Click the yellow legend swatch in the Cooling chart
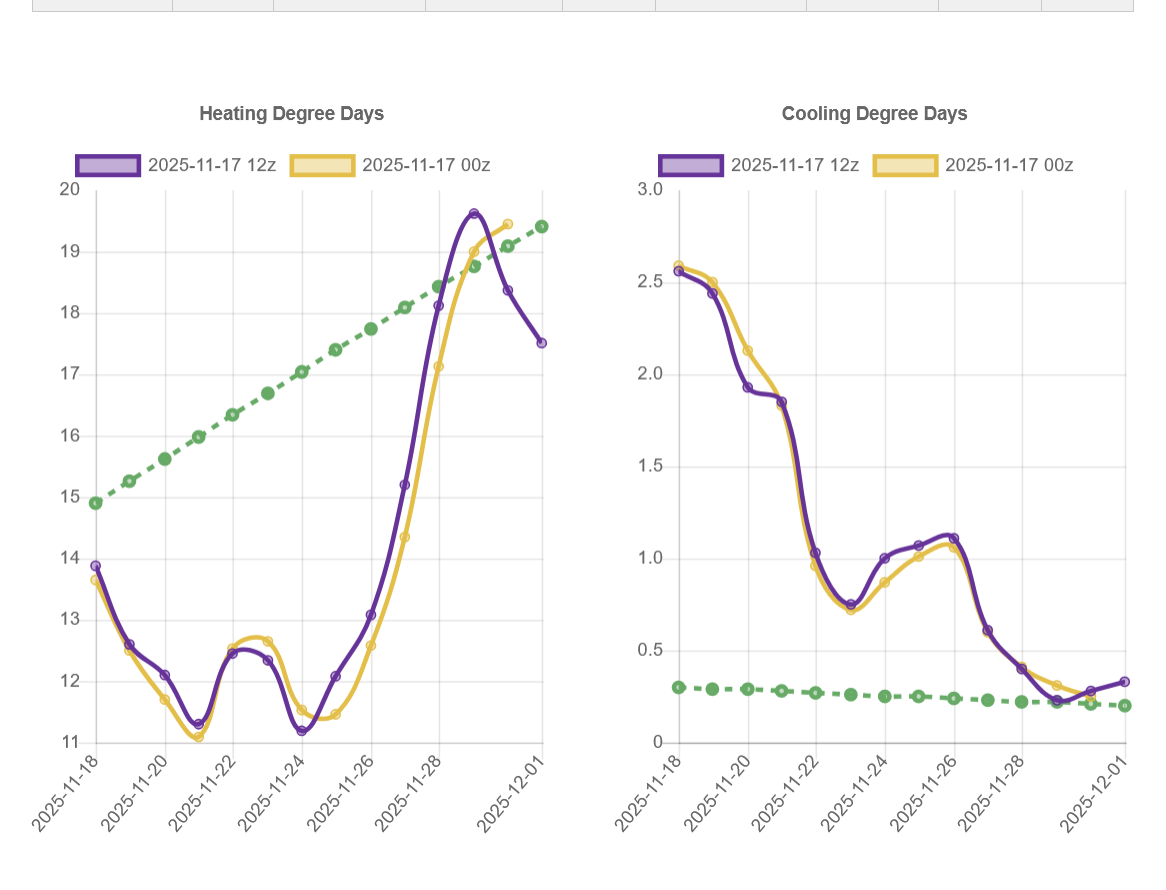The image size is (1166, 890). click(x=905, y=165)
